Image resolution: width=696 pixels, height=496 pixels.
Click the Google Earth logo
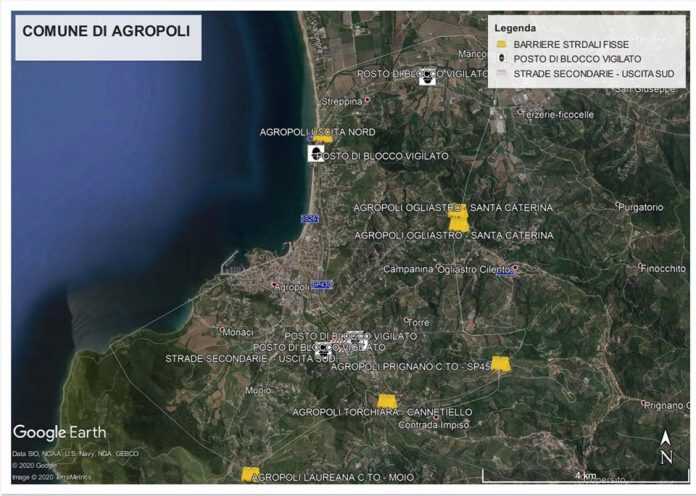(x=59, y=432)
